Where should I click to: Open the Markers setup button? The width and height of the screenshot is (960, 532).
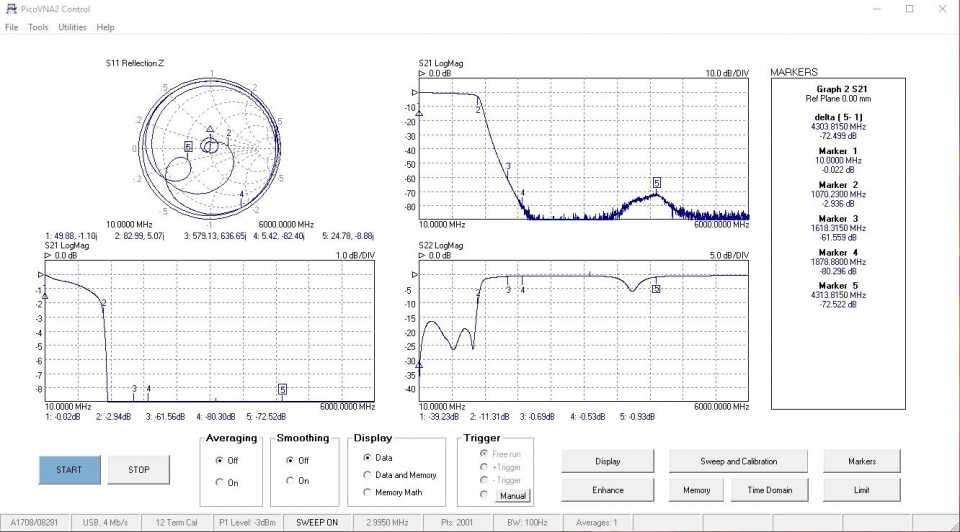(861, 461)
